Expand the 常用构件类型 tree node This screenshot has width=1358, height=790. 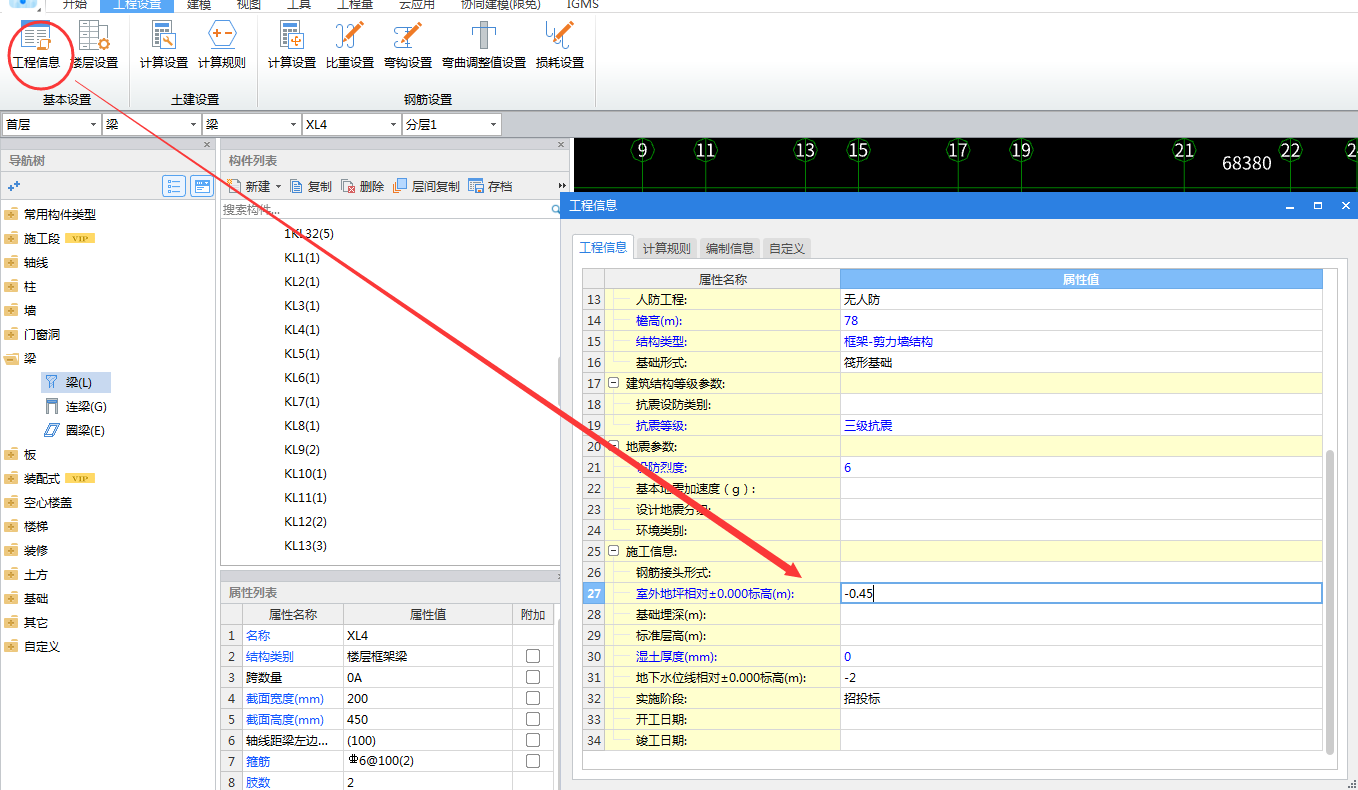pos(11,214)
